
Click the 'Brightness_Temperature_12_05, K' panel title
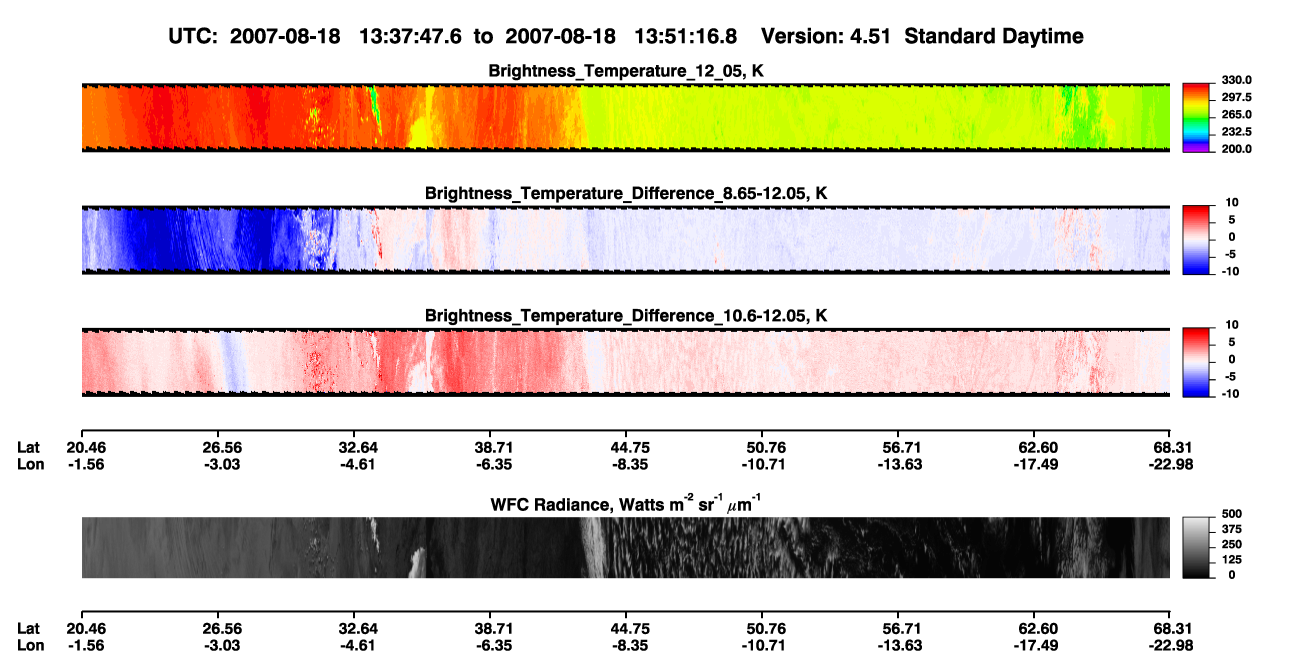point(626,71)
